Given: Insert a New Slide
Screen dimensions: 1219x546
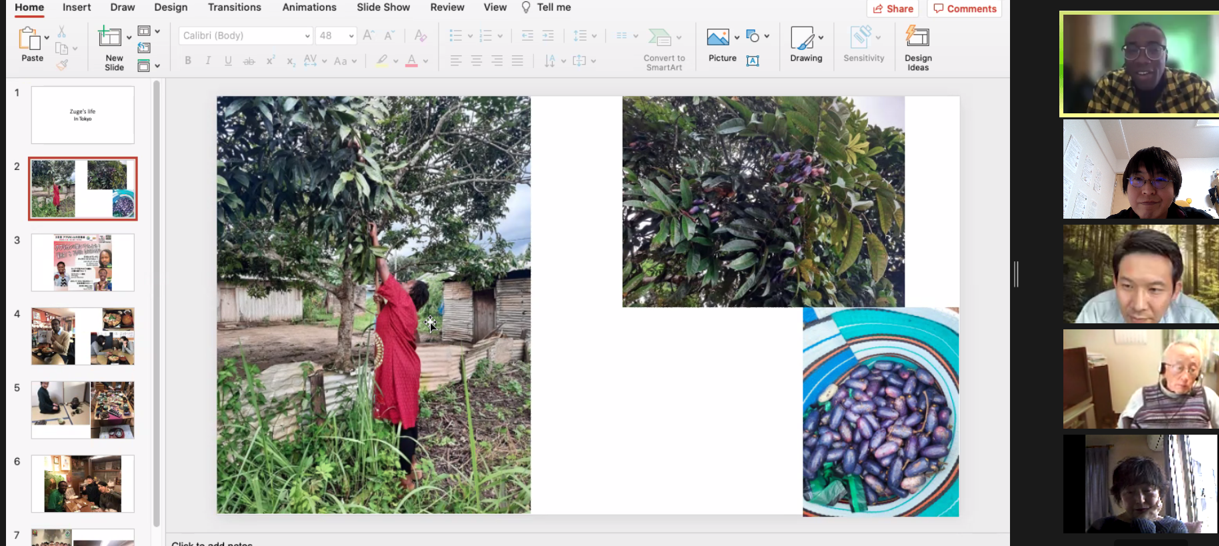Looking at the screenshot, I should click(x=111, y=39).
